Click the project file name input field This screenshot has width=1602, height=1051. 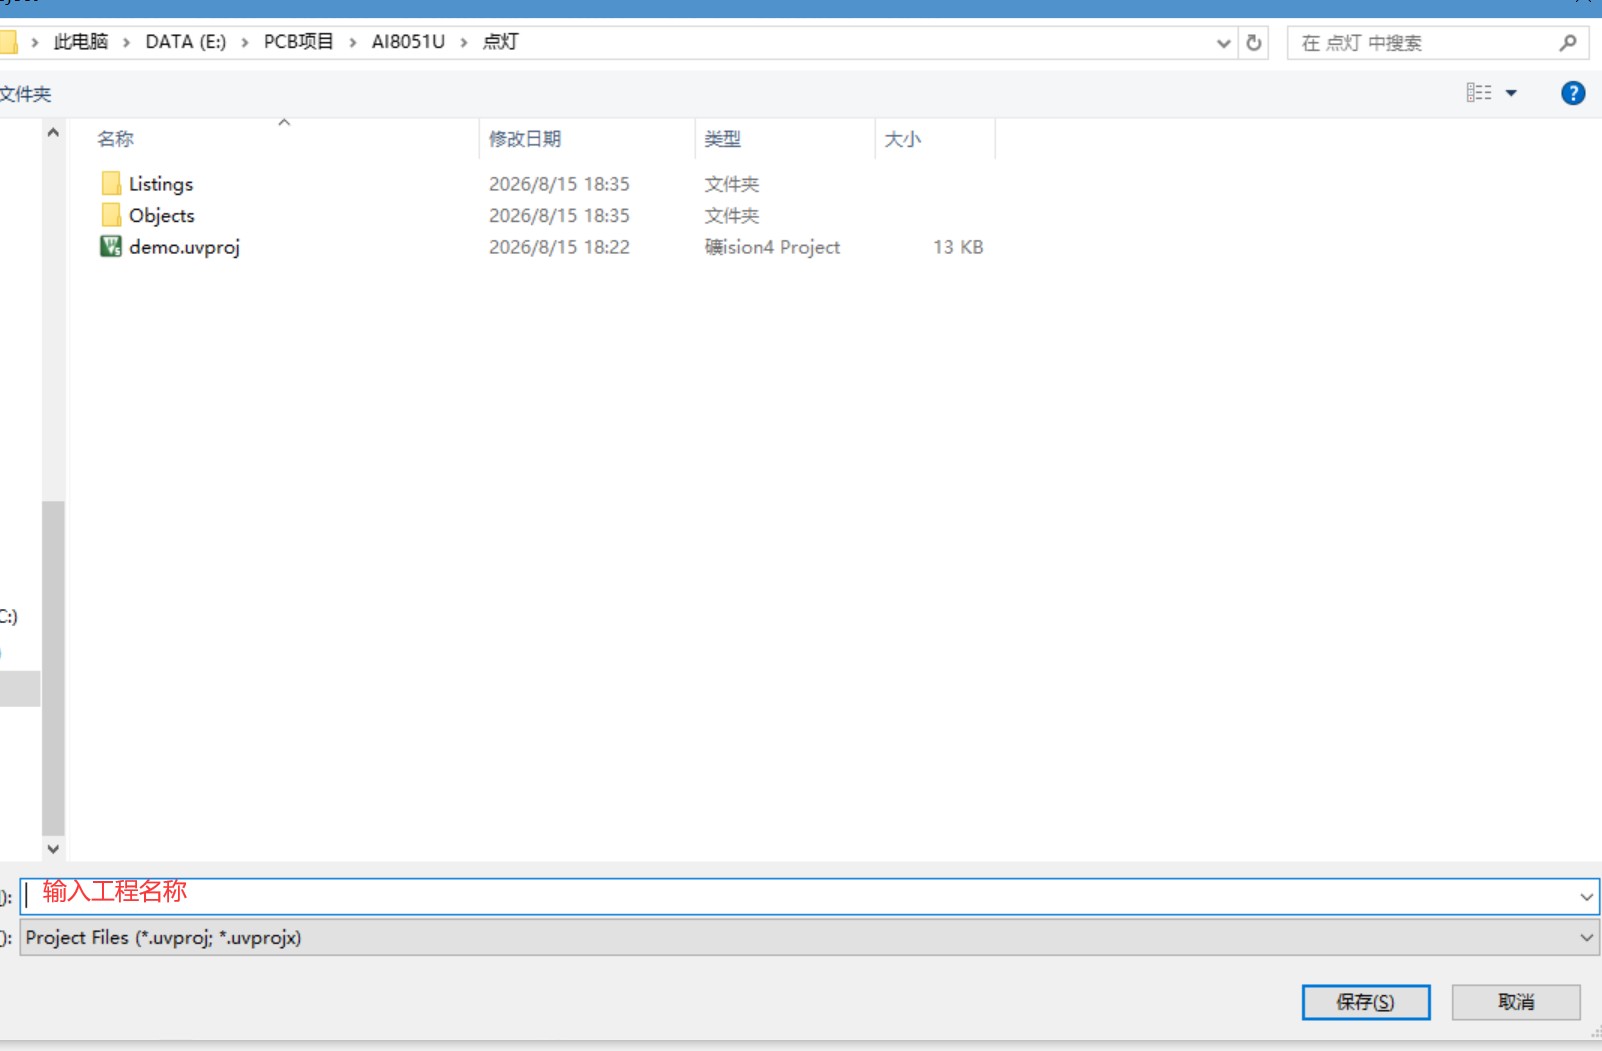[810, 896]
